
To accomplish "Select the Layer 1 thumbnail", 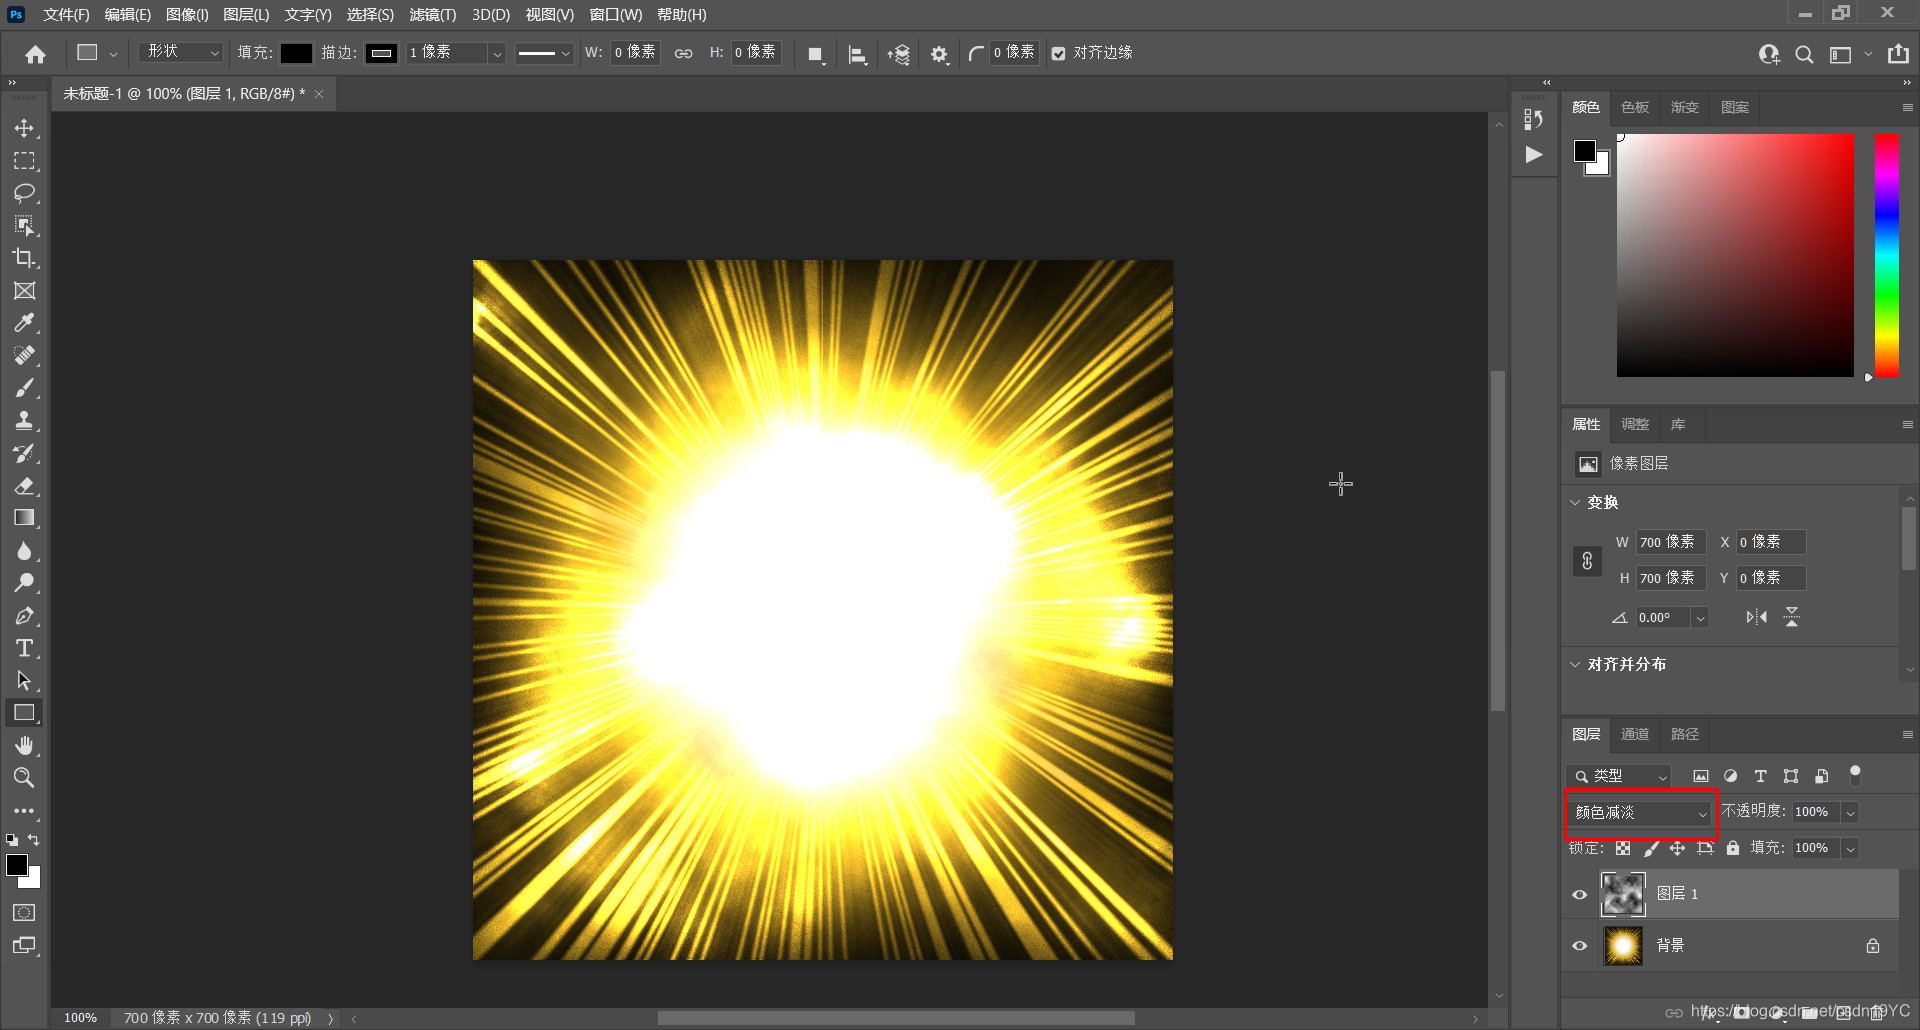I will [1623, 894].
